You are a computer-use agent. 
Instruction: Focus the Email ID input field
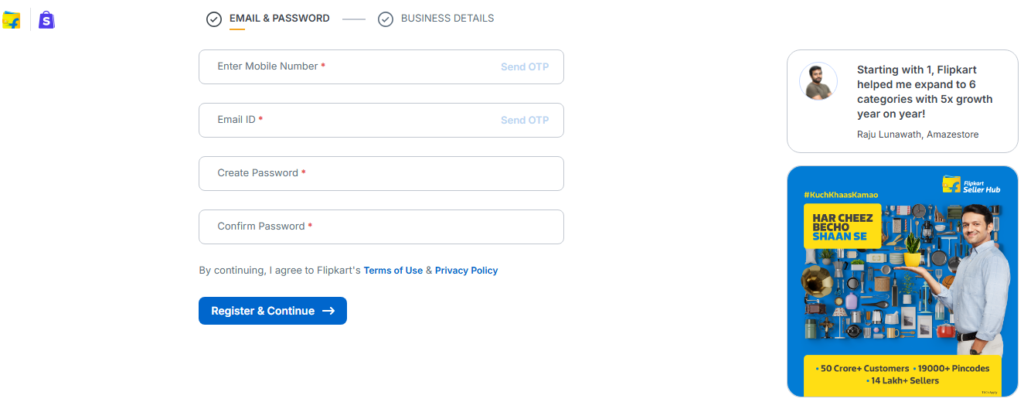[x=350, y=120]
